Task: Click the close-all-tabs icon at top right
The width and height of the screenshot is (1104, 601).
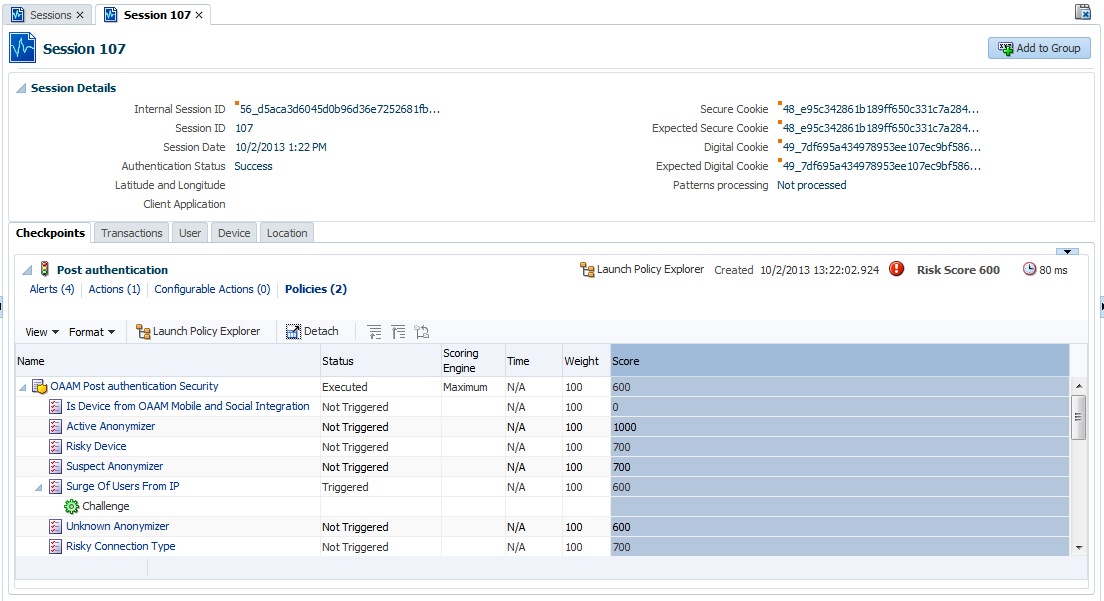Action: tap(1082, 11)
